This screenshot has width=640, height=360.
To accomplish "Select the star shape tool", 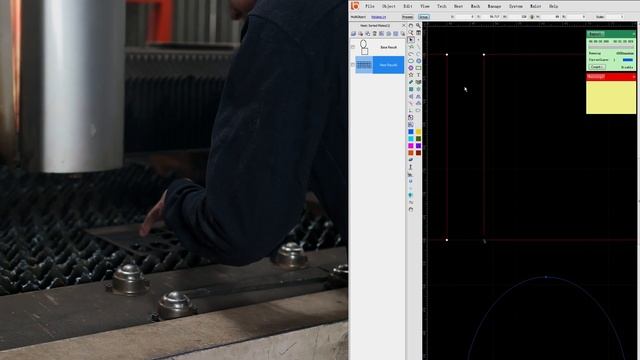I will tap(411, 75).
